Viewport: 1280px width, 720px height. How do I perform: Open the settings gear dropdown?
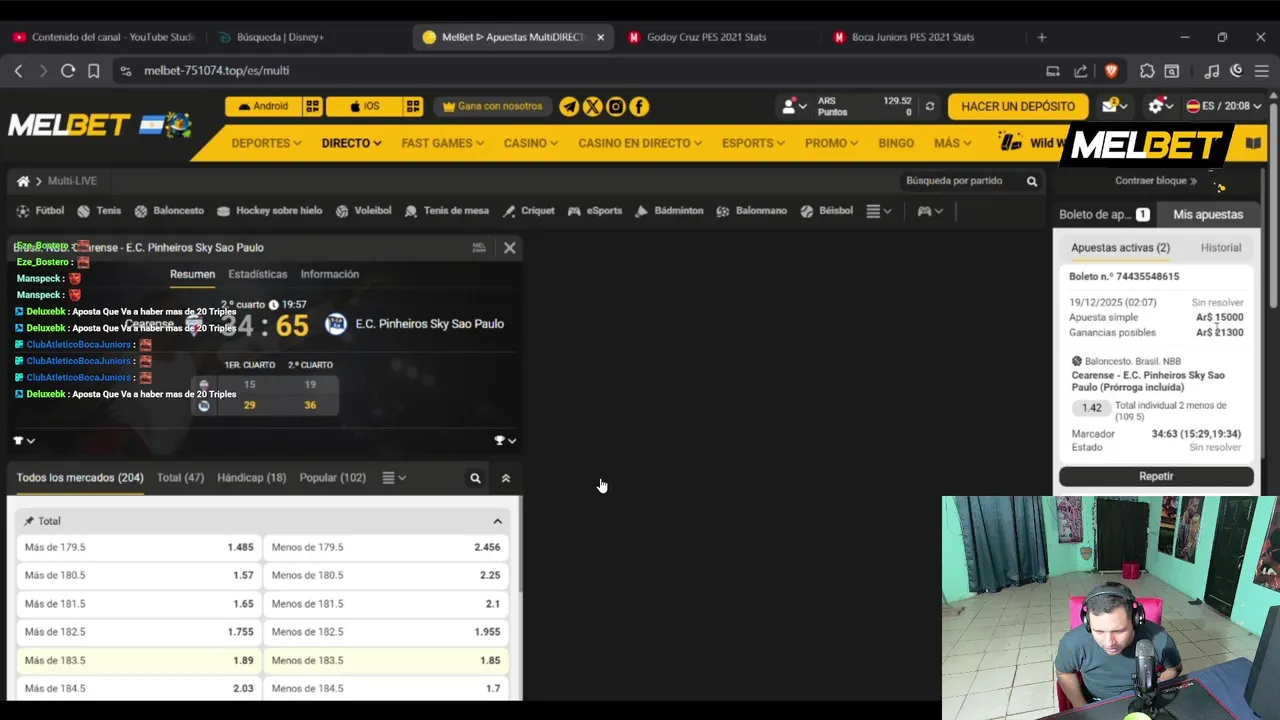[x=1161, y=106]
